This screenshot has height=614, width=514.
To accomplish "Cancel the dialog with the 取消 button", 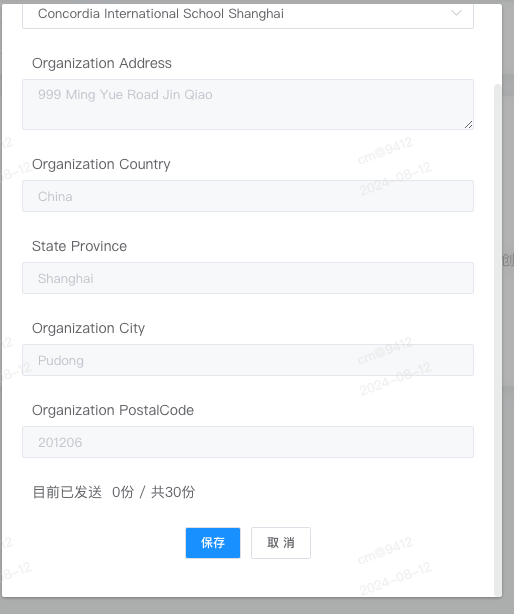I will 281,543.
